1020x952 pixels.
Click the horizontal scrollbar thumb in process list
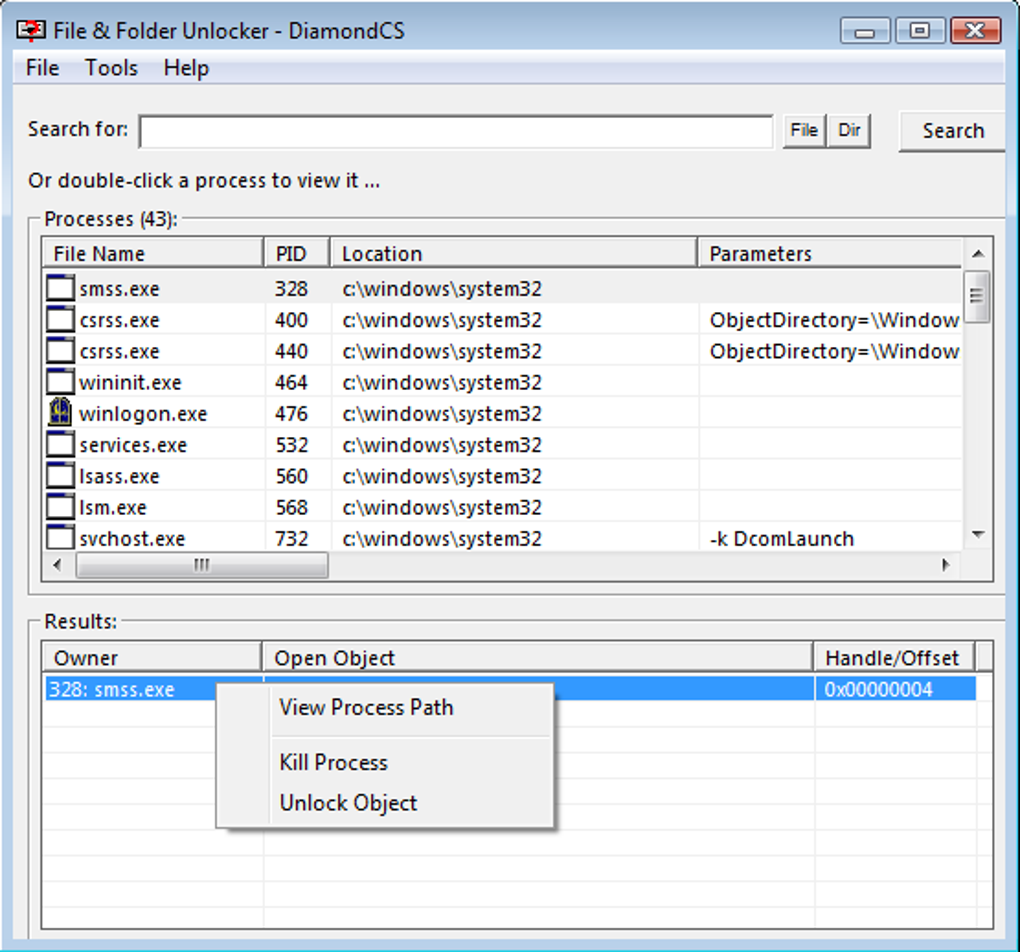202,565
